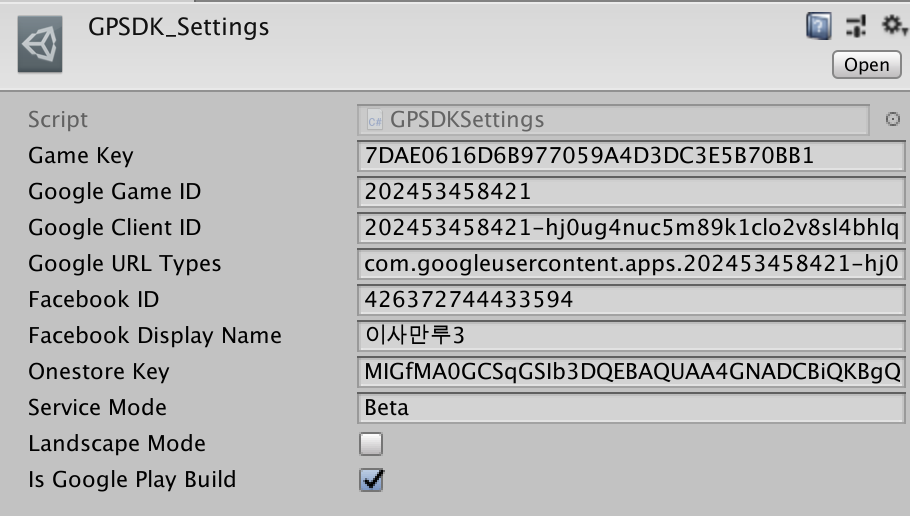This screenshot has width=910, height=516.
Task: Uncheck the Is Google Play Build checkbox
Action: pos(371,480)
